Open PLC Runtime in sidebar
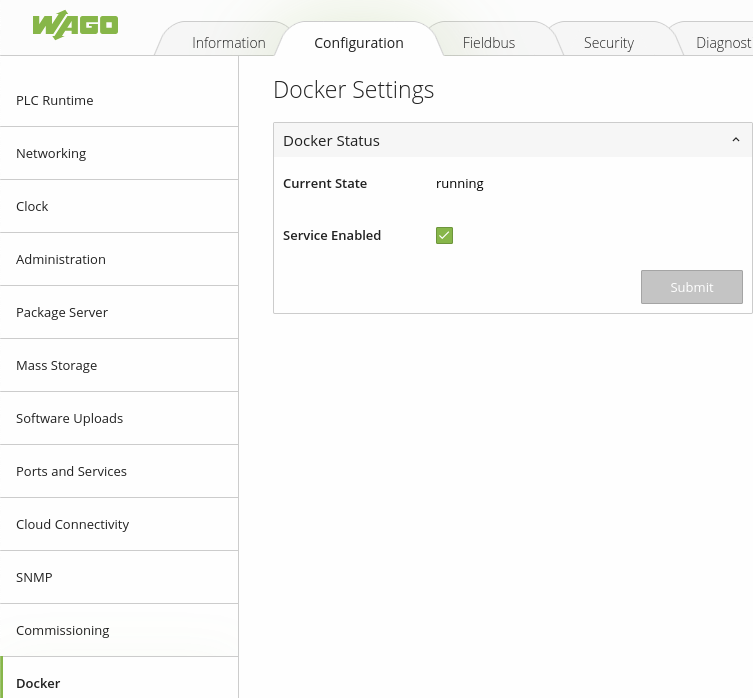 (119, 100)
